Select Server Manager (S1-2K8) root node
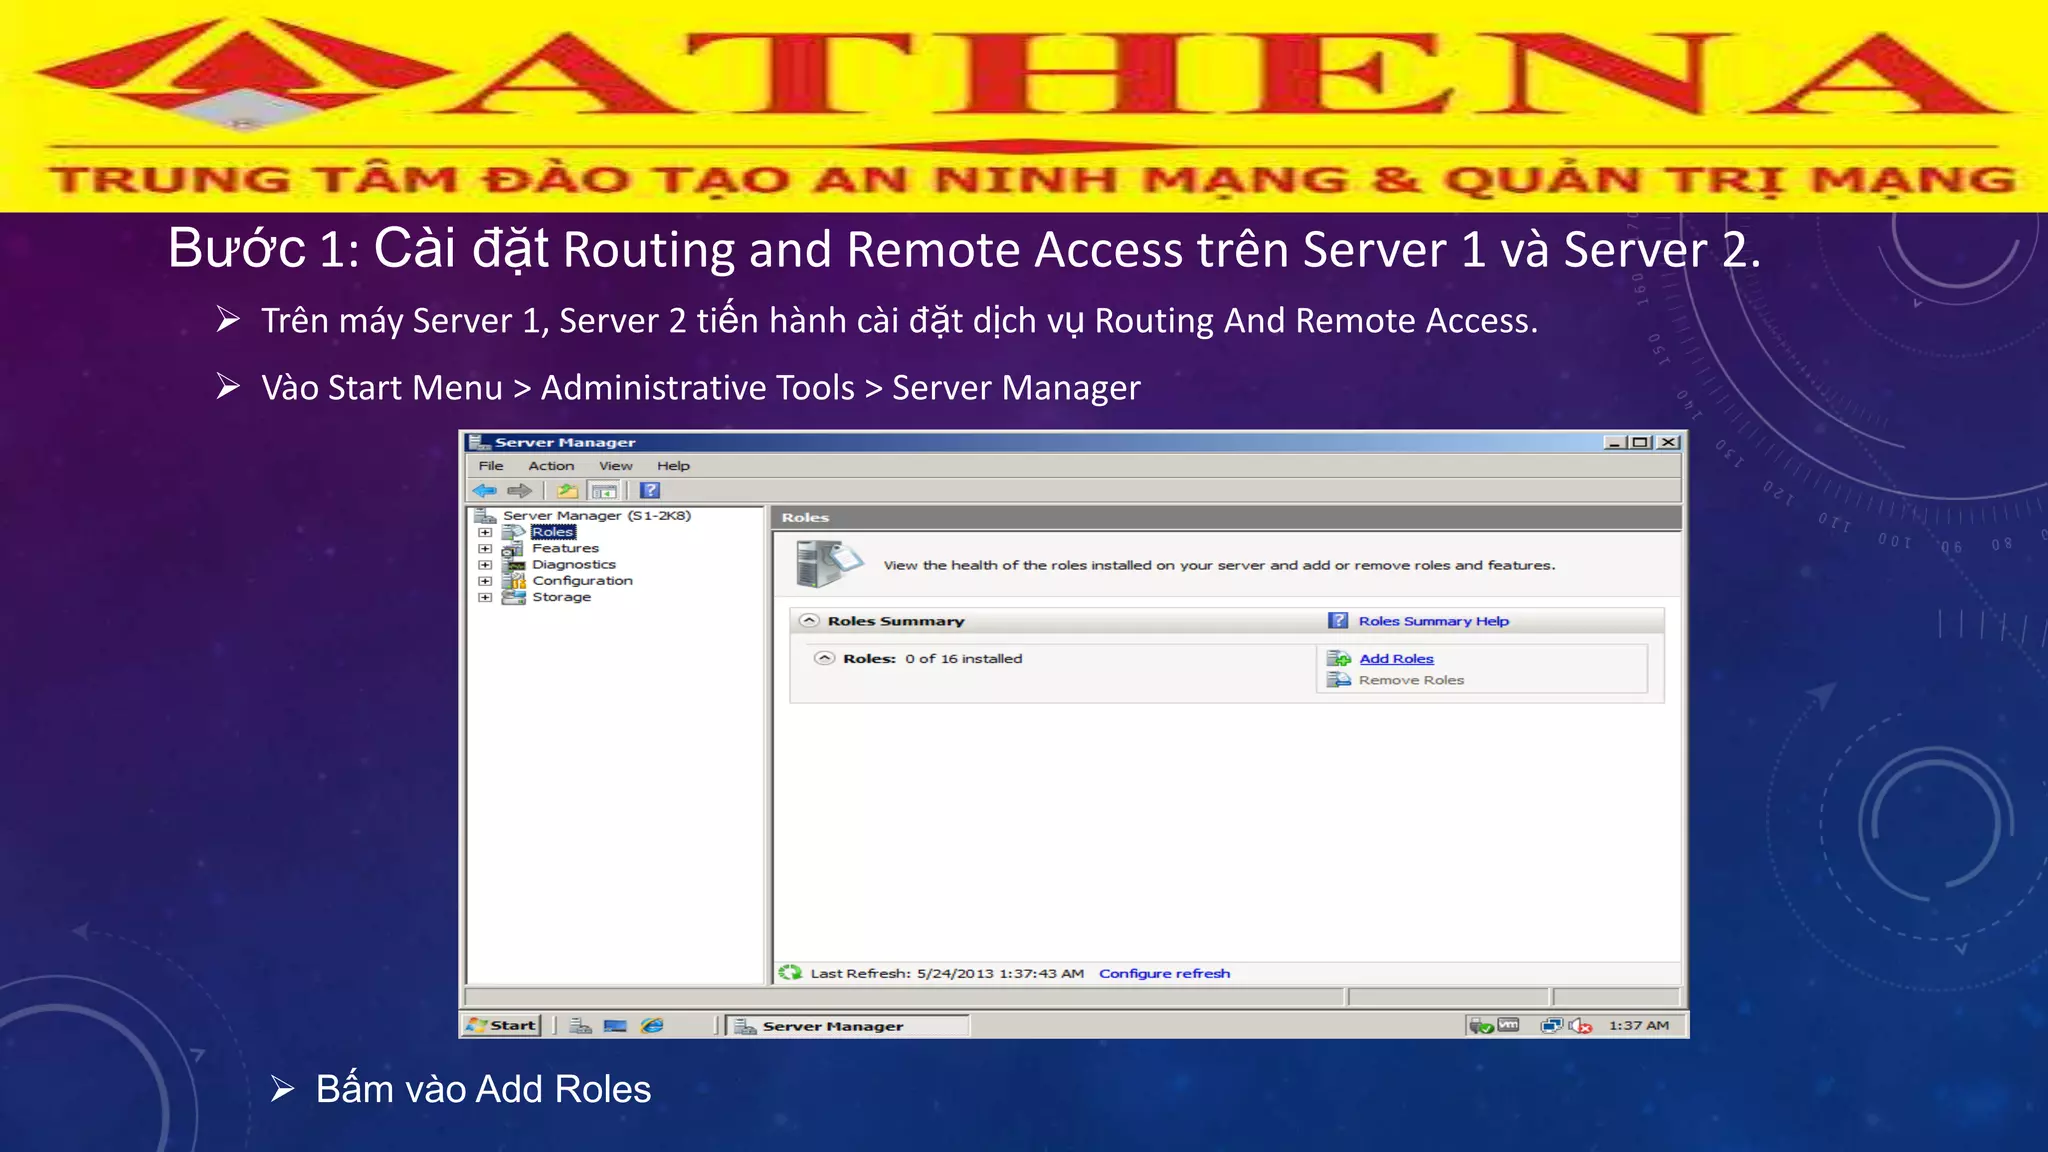 pyautogui.click(x=597, y=515)
